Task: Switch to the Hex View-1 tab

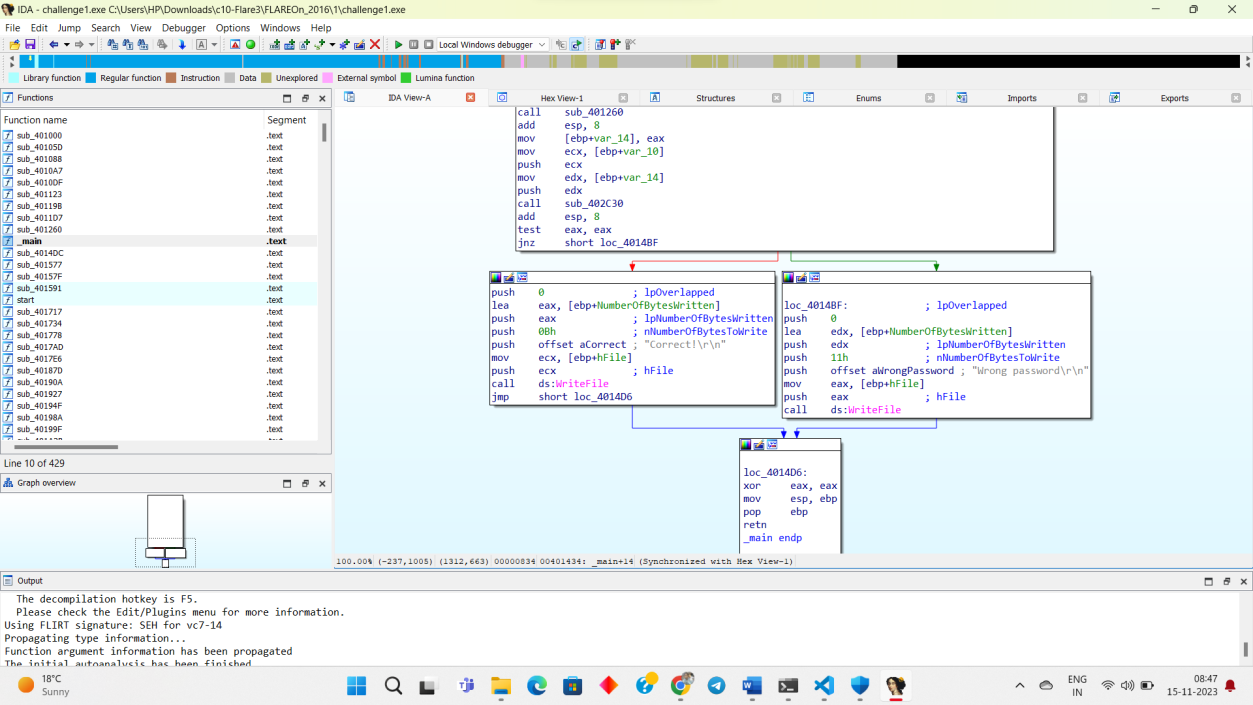Action: pyautogui.click(x=561, y=98)
